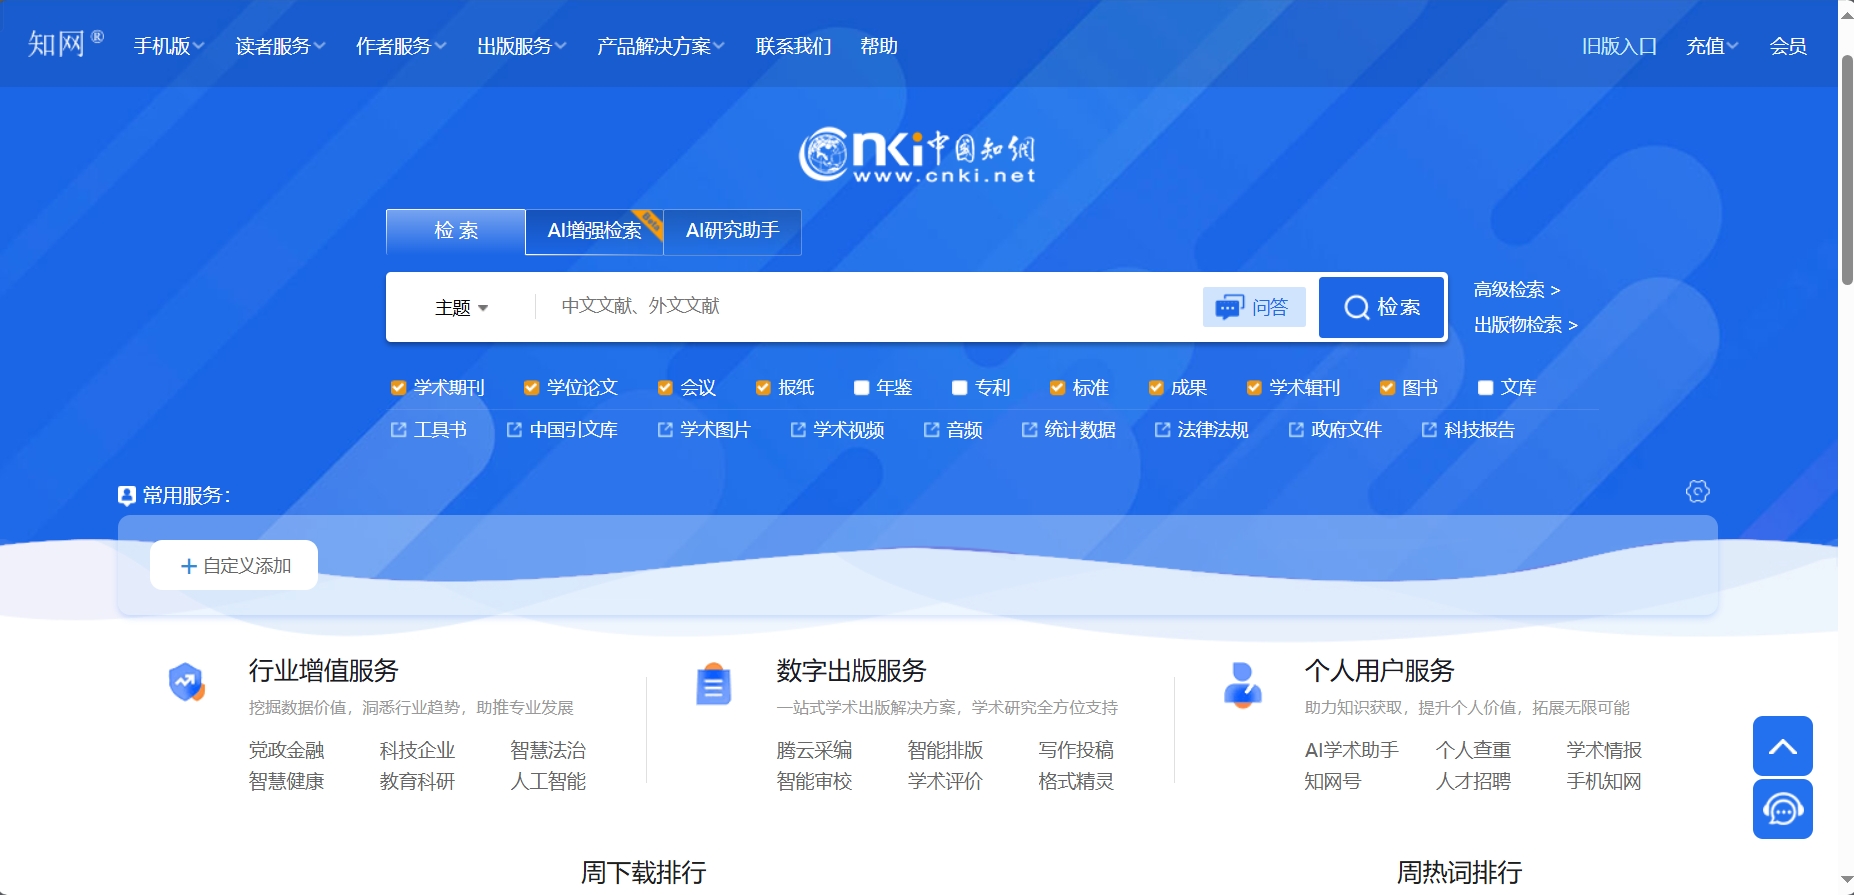
Task: Open 科技报告 external link
Action: pyautogui.click(x=1468, y=430)
